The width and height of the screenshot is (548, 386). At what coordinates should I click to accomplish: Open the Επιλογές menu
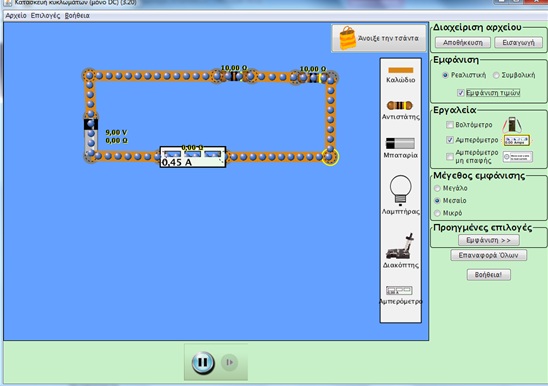pos(45,16)
